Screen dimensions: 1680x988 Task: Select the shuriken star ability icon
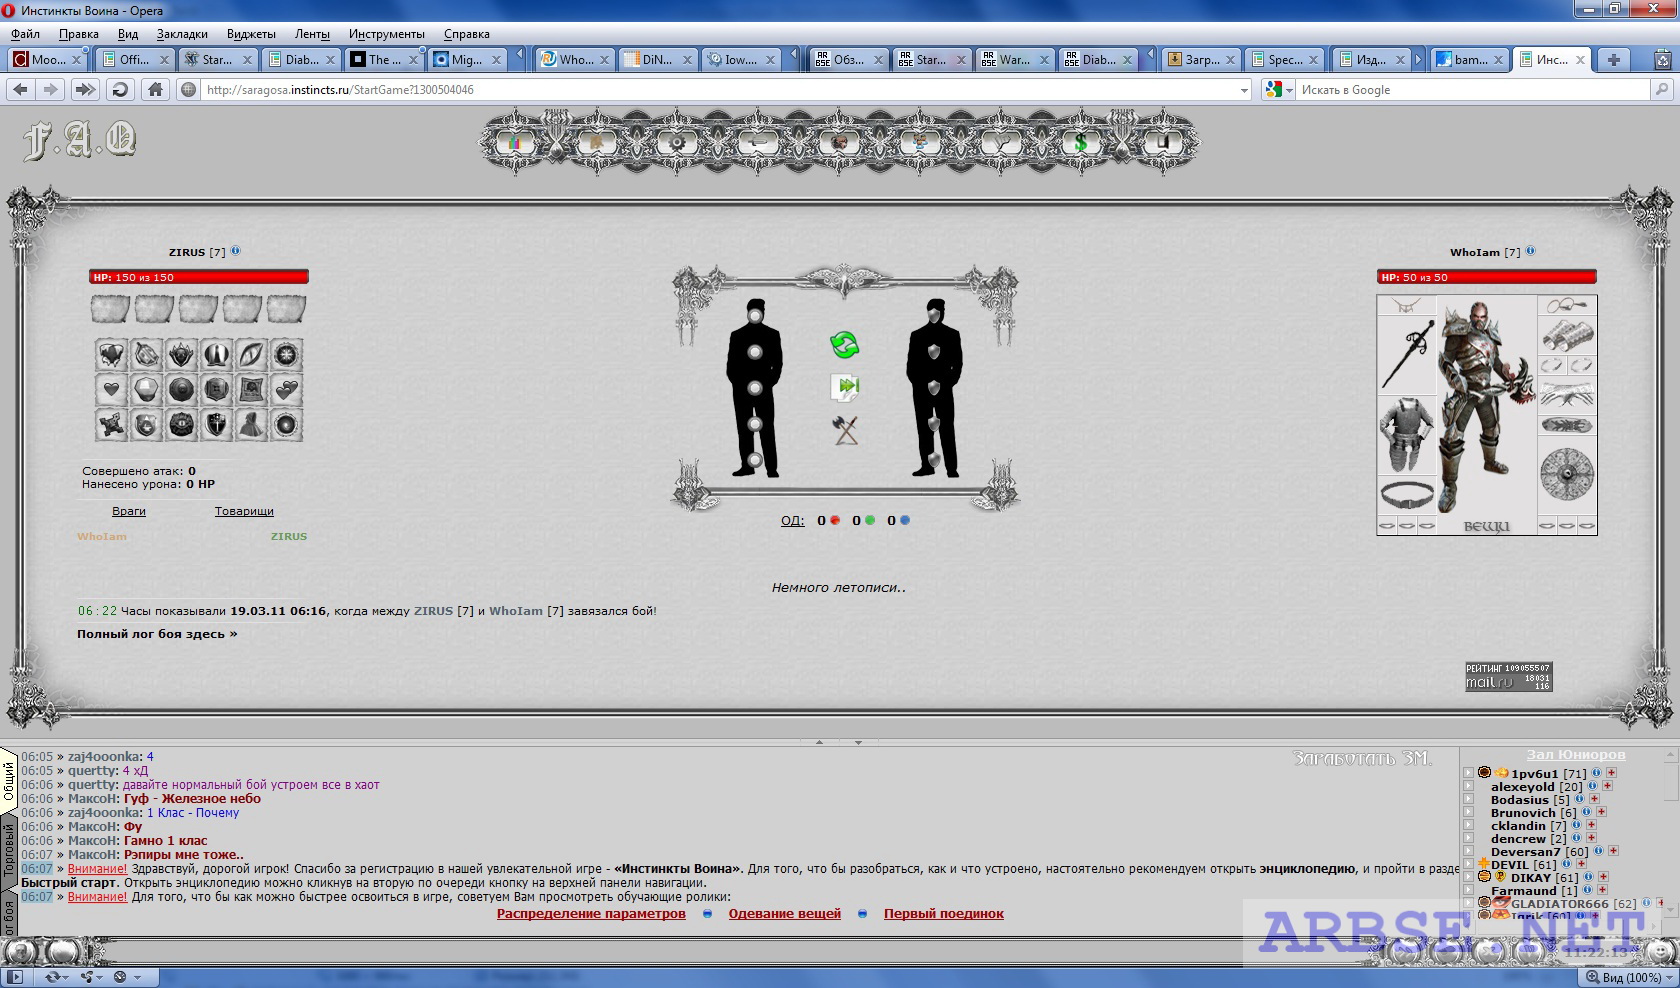click(111, 425)
